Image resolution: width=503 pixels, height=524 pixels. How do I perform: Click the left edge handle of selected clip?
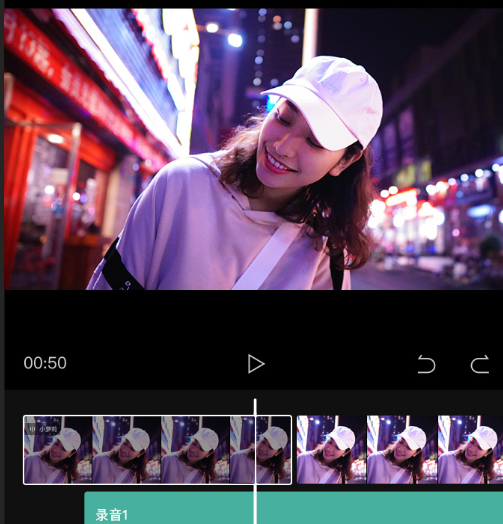pyautogui.click(x=24, y=450)
